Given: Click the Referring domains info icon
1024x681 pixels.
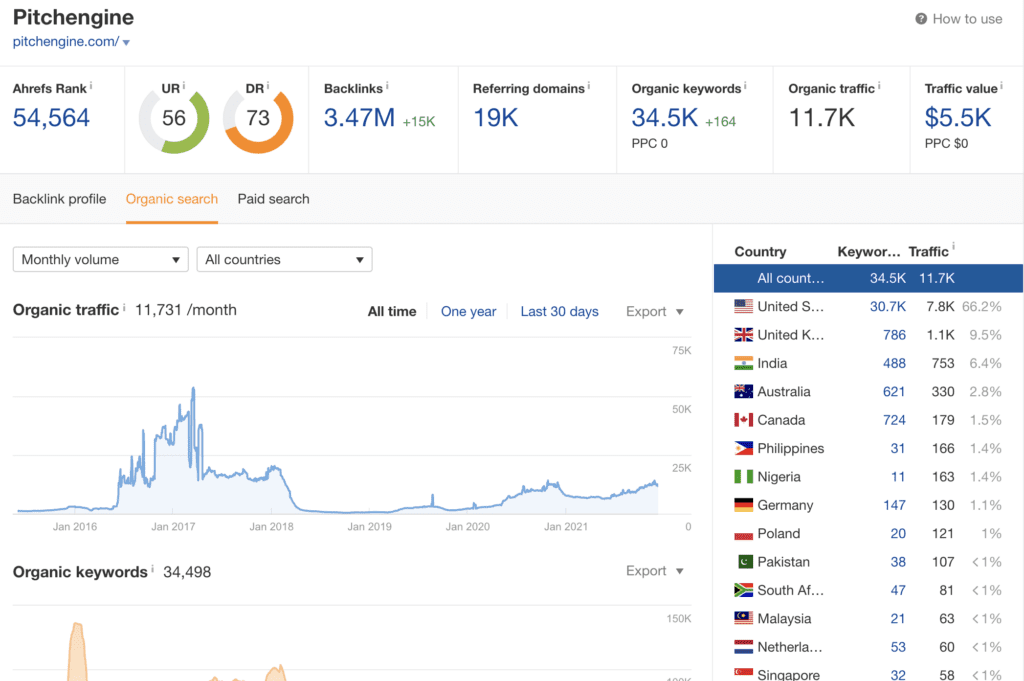Looking at the screenshot, I should coord(588,86).
